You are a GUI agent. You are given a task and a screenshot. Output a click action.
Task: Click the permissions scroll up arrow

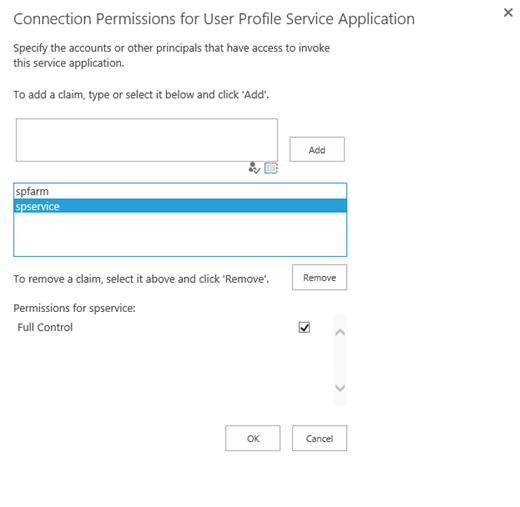340,332
